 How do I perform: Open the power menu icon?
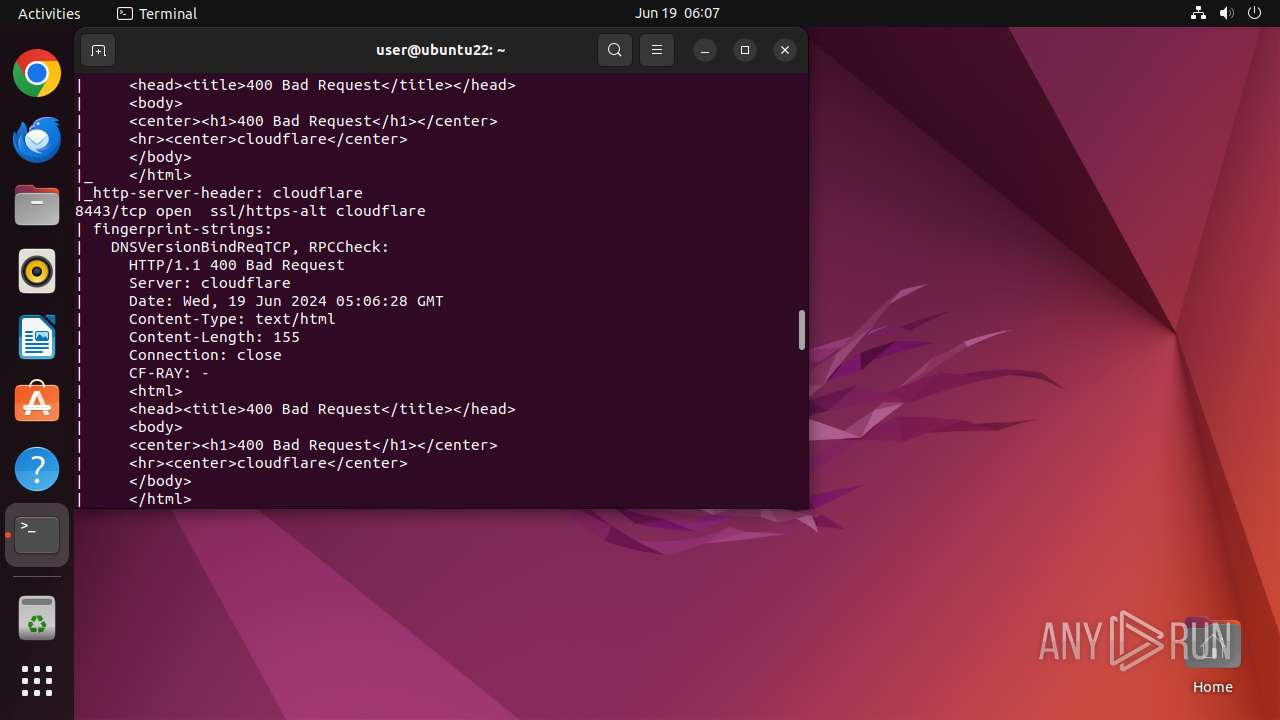1255,13
